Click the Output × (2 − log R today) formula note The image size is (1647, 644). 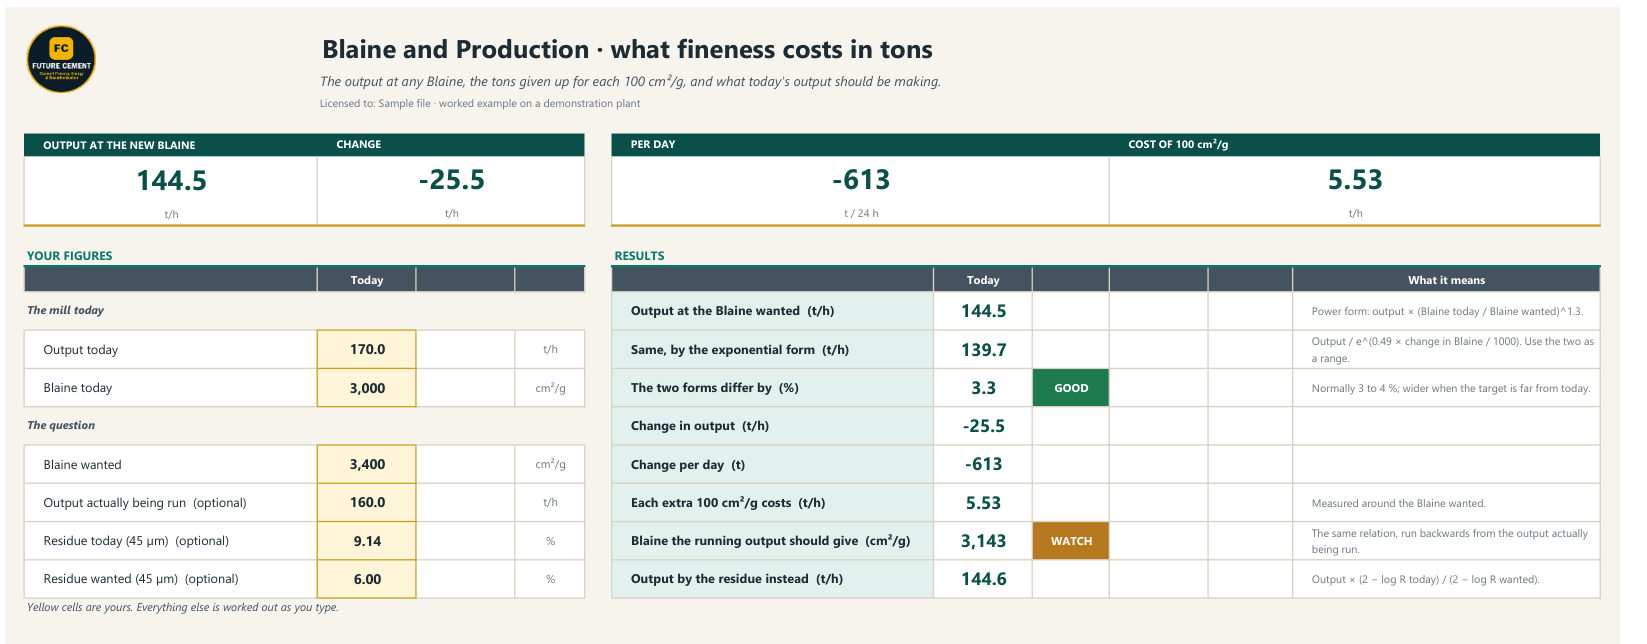tap(1425, 579)
